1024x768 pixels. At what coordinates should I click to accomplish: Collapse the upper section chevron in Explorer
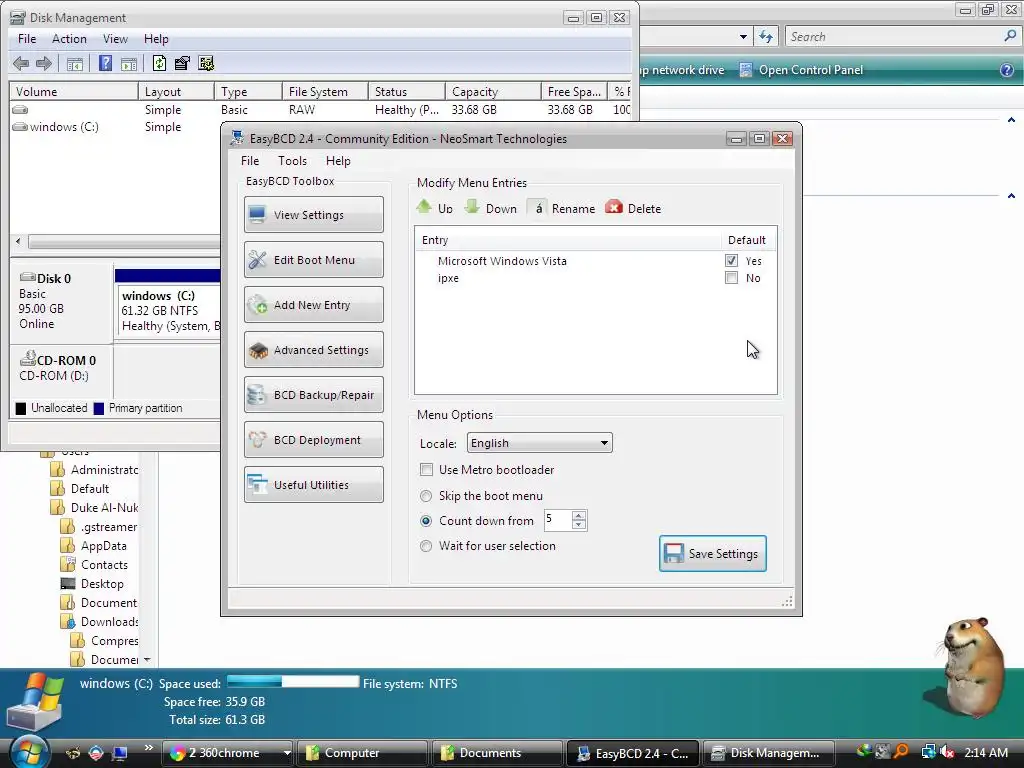coord(1011,120)
